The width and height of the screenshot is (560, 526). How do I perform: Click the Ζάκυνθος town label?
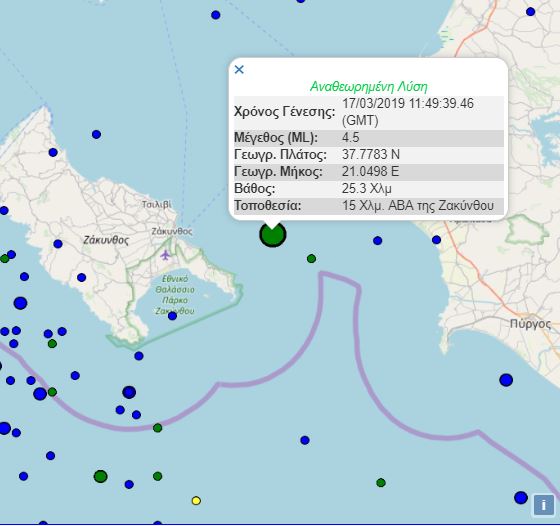point(172,231)
